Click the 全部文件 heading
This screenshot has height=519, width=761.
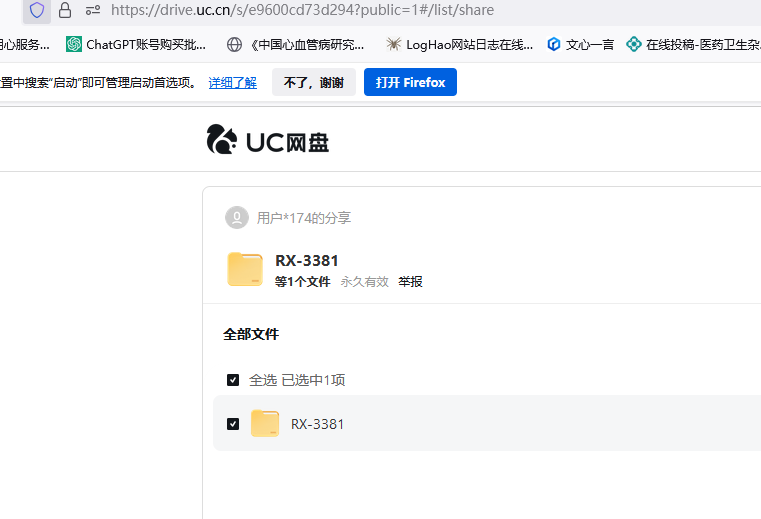[251, 334]
